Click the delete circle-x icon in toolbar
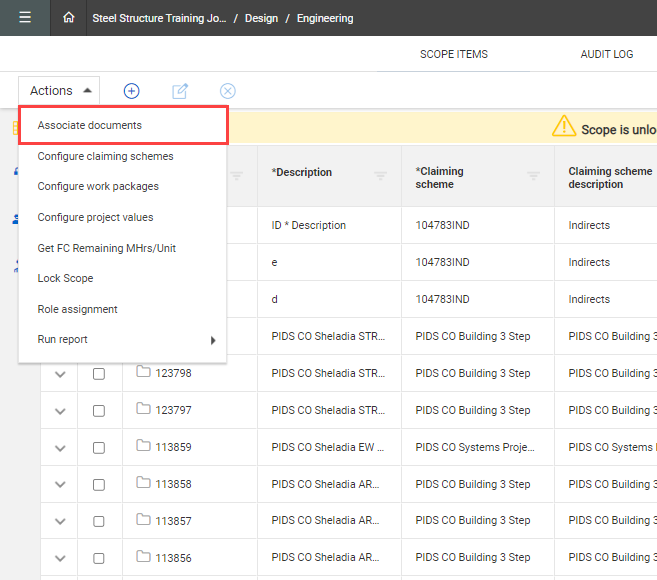657x580 pixels. click(227, 91)
